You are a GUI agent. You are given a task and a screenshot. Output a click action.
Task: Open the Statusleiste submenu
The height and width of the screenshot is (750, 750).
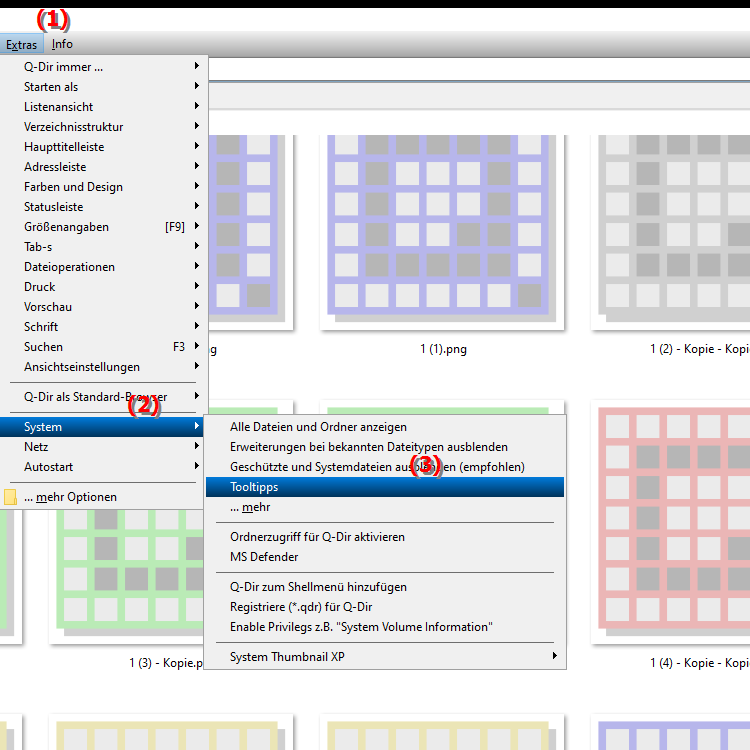click(x=104, y=207)
